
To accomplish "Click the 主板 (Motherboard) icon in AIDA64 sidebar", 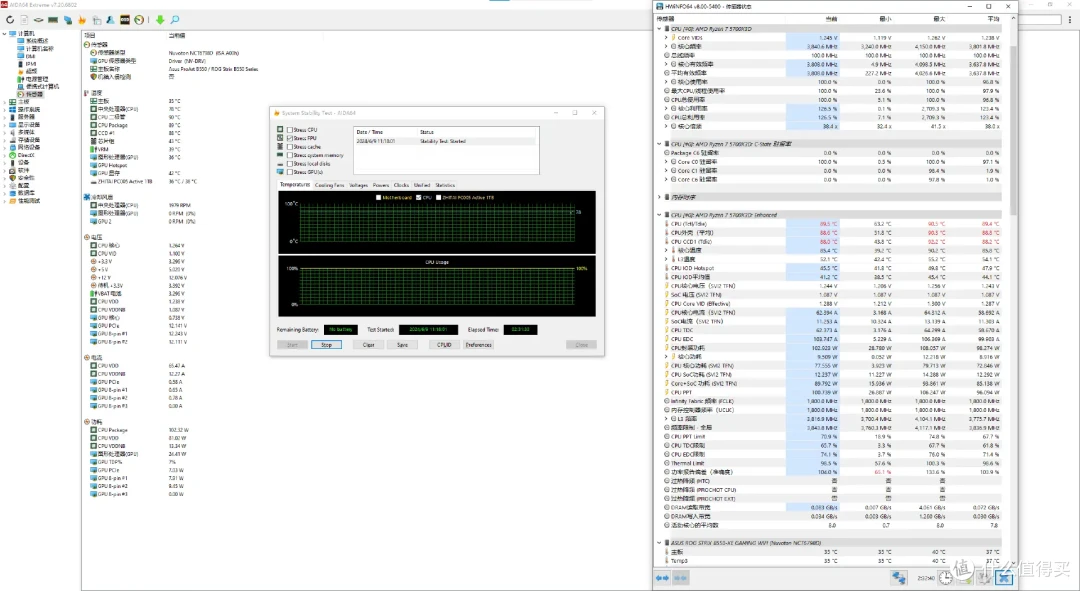I will tap(15, 102).
